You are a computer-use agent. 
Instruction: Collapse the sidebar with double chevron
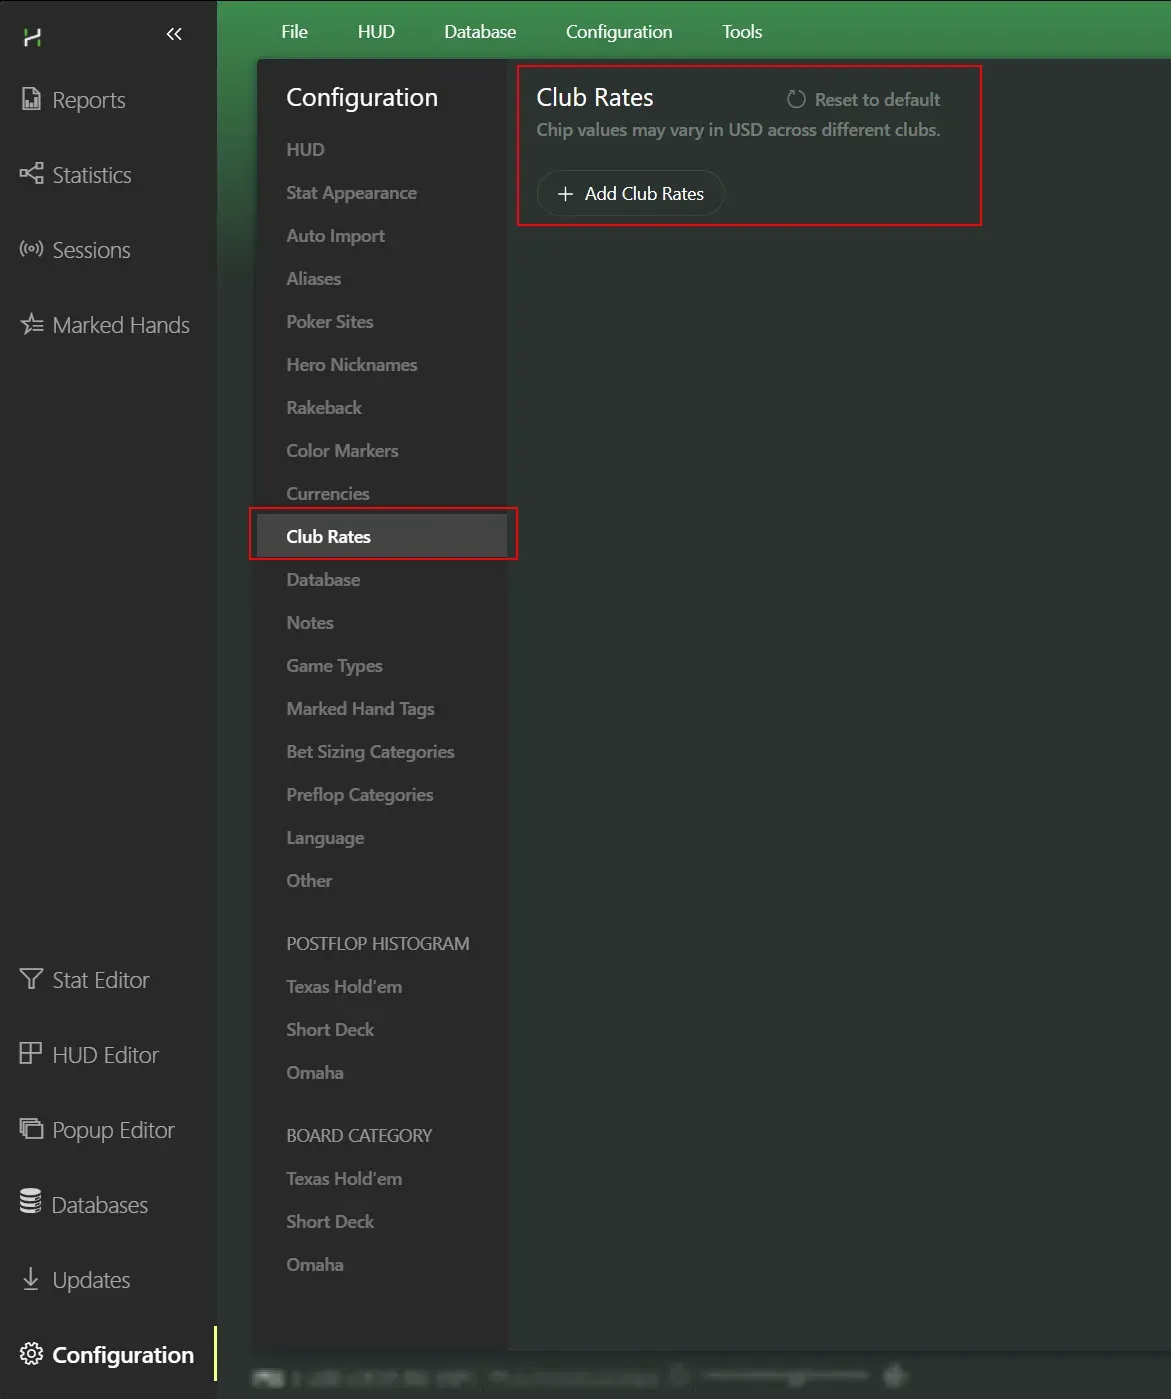(174, 35)
